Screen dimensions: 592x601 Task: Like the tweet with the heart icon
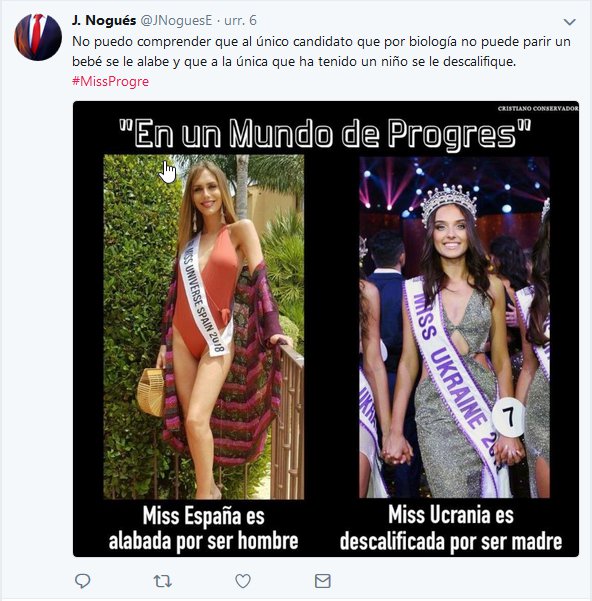pyautogui.click(x=243, y=581)
